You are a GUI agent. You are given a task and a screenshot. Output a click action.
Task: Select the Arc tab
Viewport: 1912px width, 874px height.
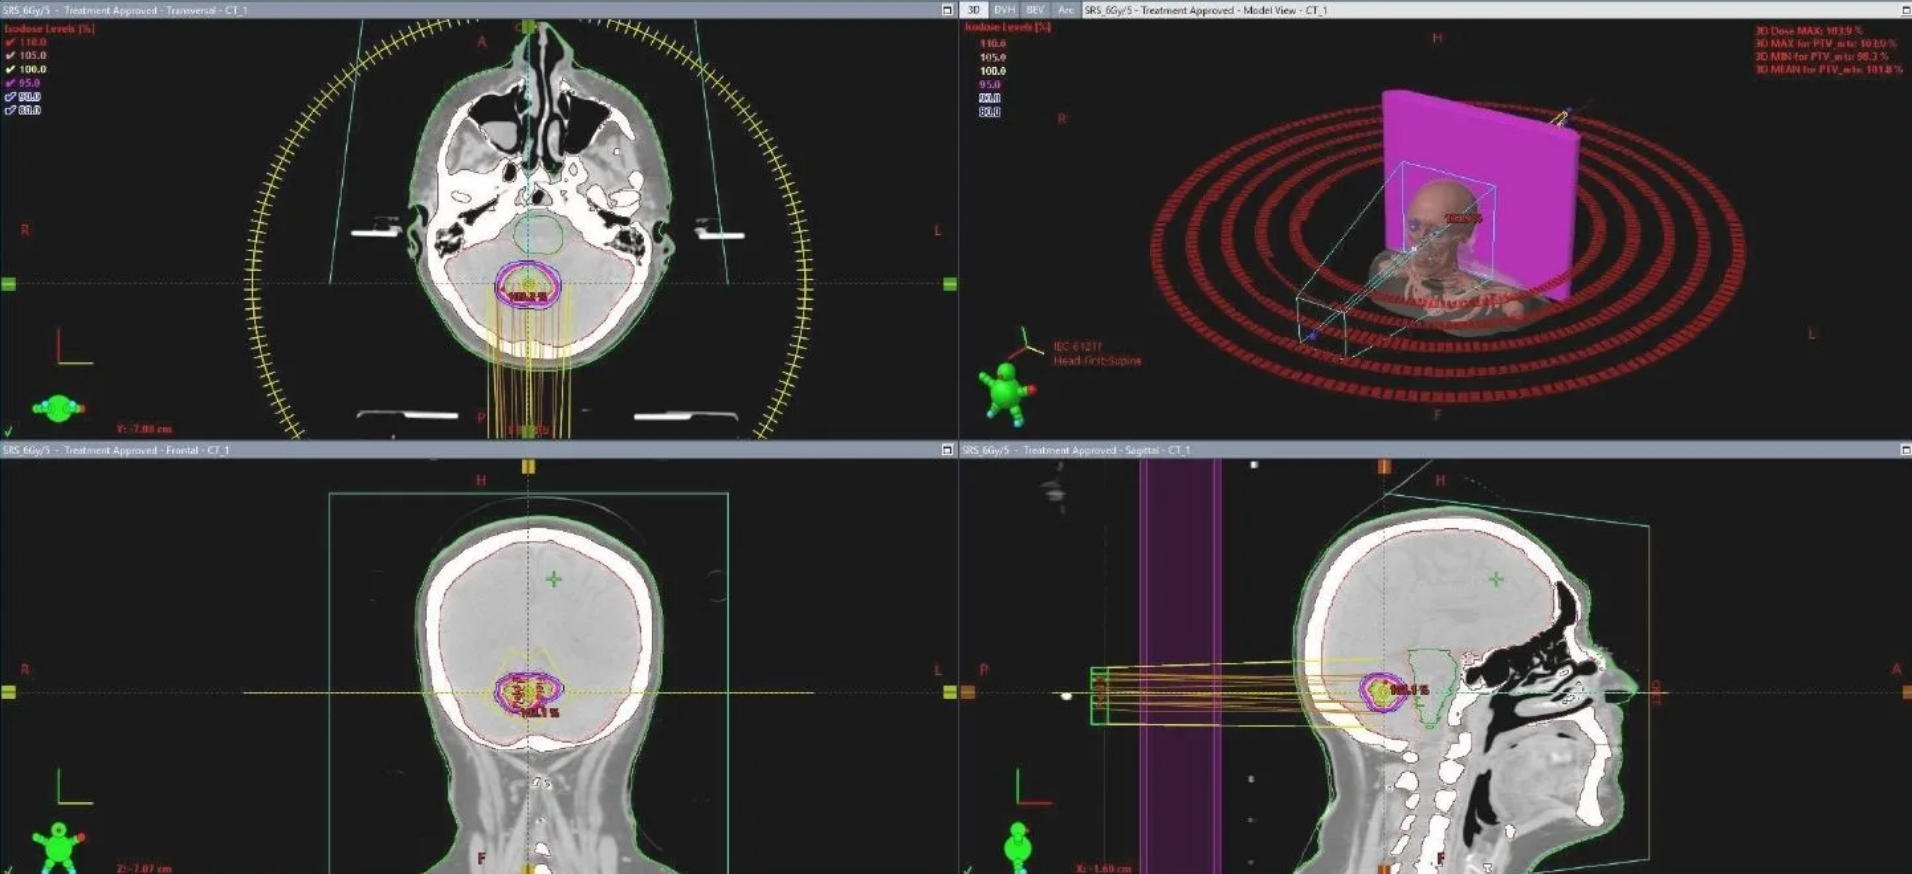(x=1066, y=10)
